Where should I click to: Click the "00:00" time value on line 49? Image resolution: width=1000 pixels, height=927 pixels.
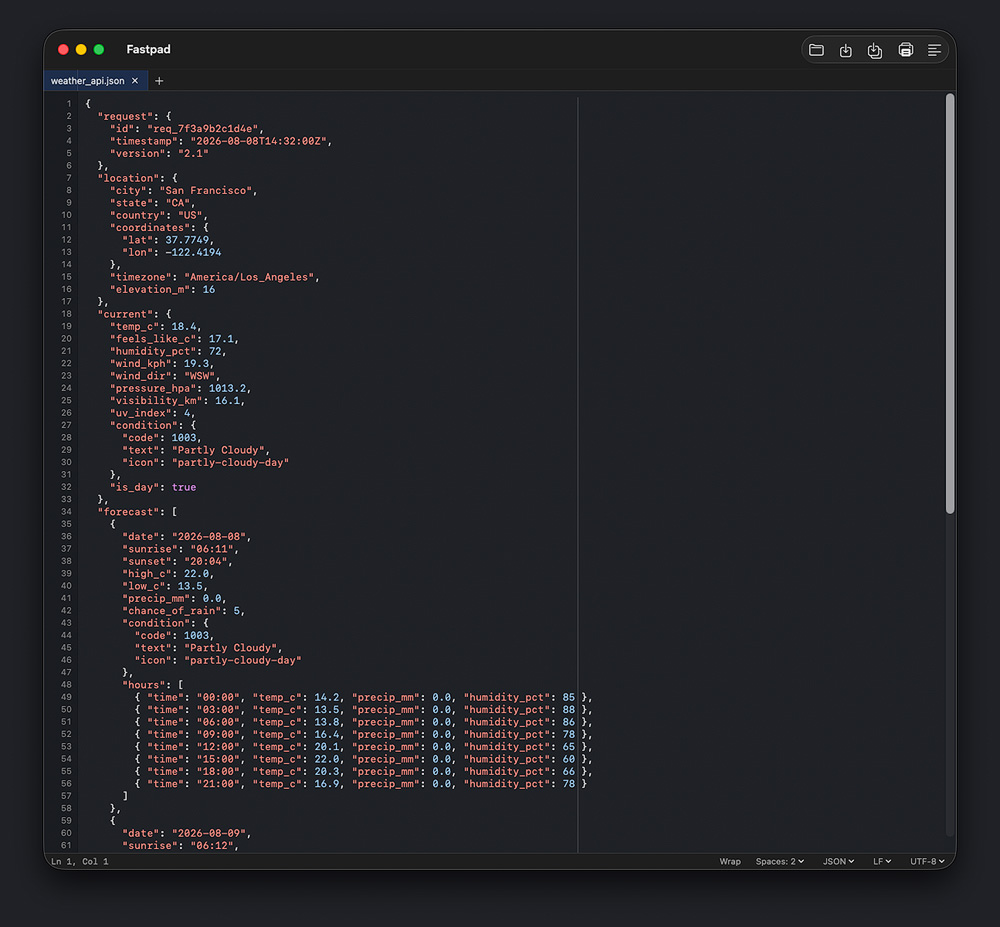click(x=218, y=697)
